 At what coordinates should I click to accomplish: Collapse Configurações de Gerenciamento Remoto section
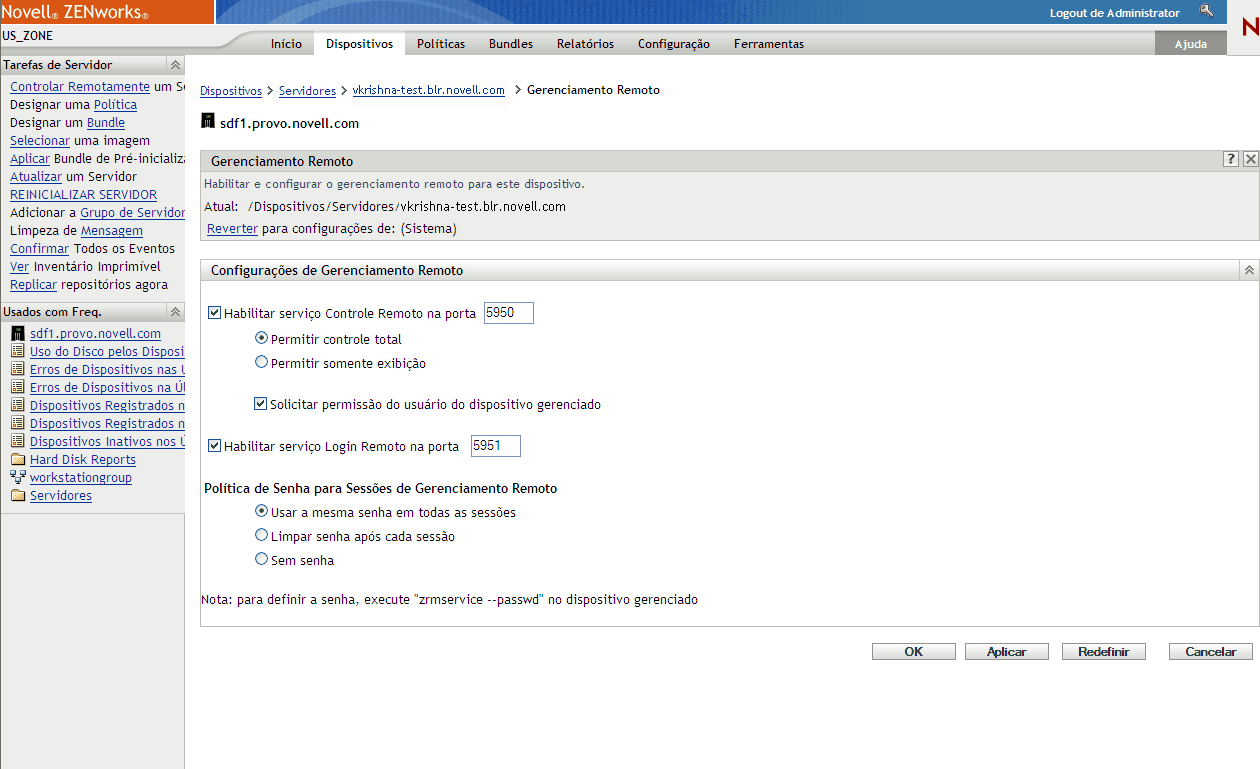[x=1249, y=270]
